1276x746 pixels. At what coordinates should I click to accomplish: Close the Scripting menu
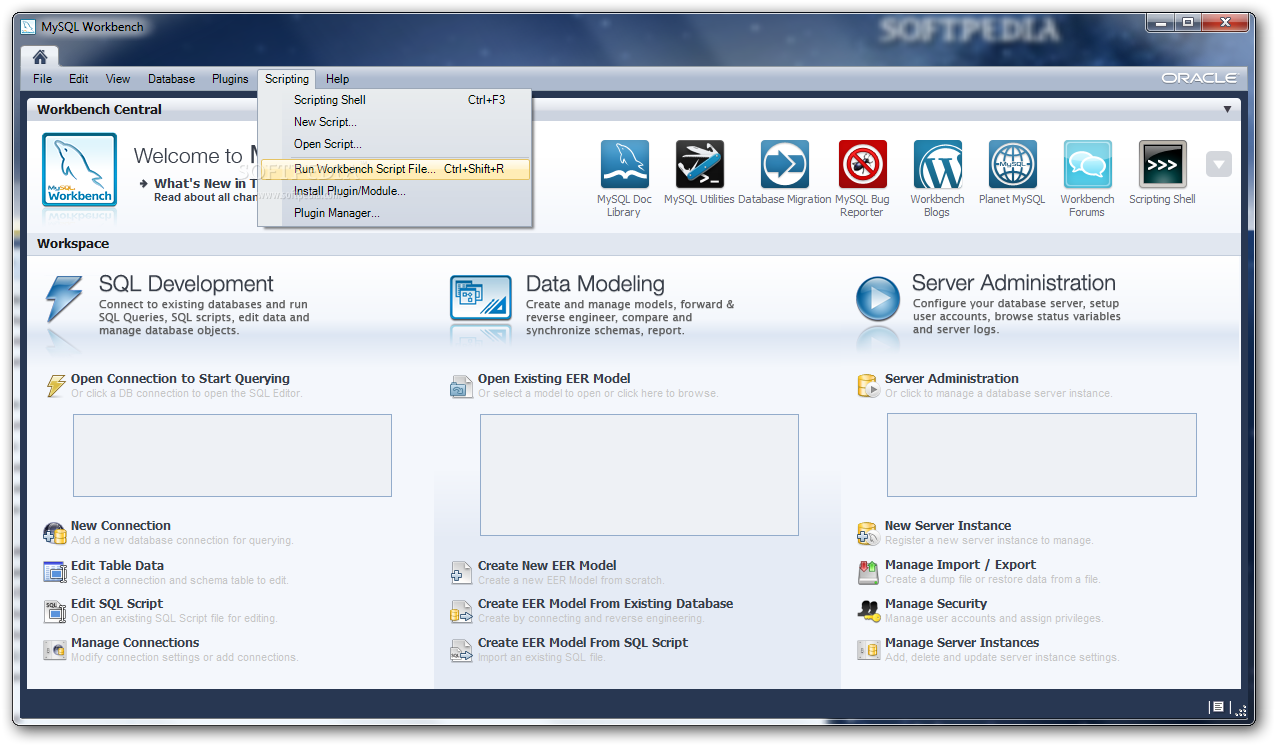(x=287, y=79)
